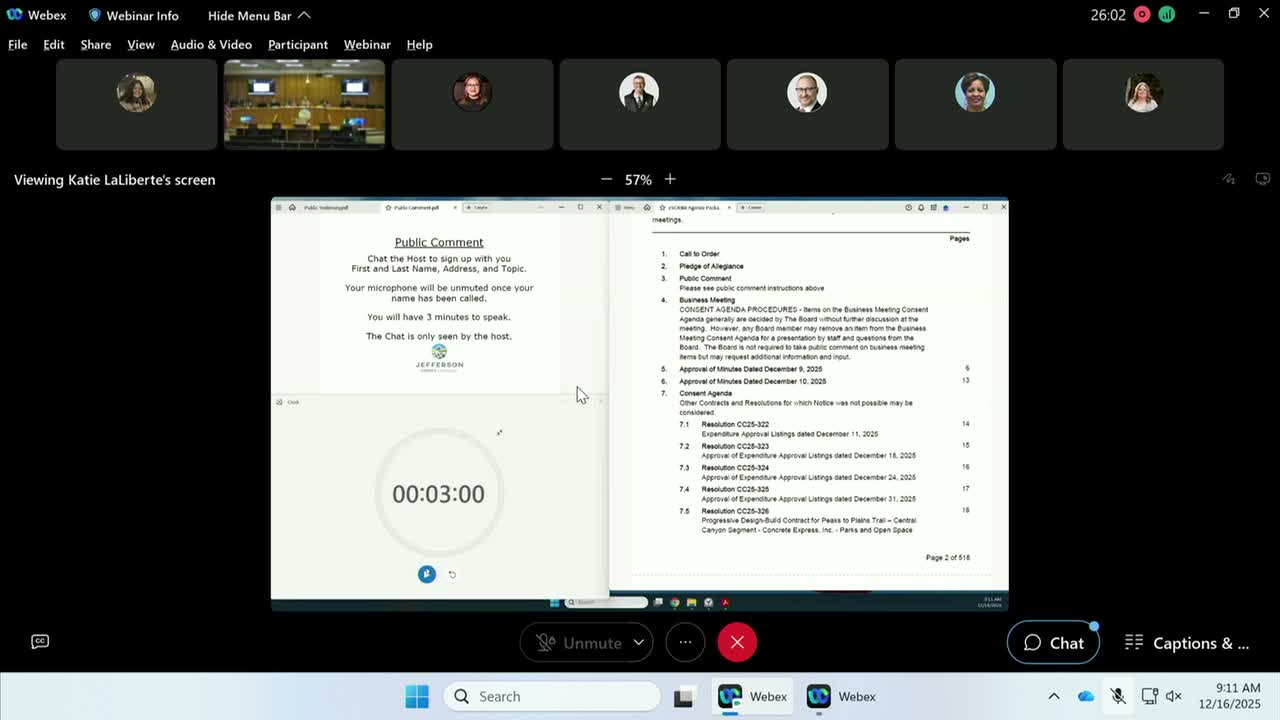Click the red leave webinar button
This screenshot has height=720, width=1280.
click(737, 643)
